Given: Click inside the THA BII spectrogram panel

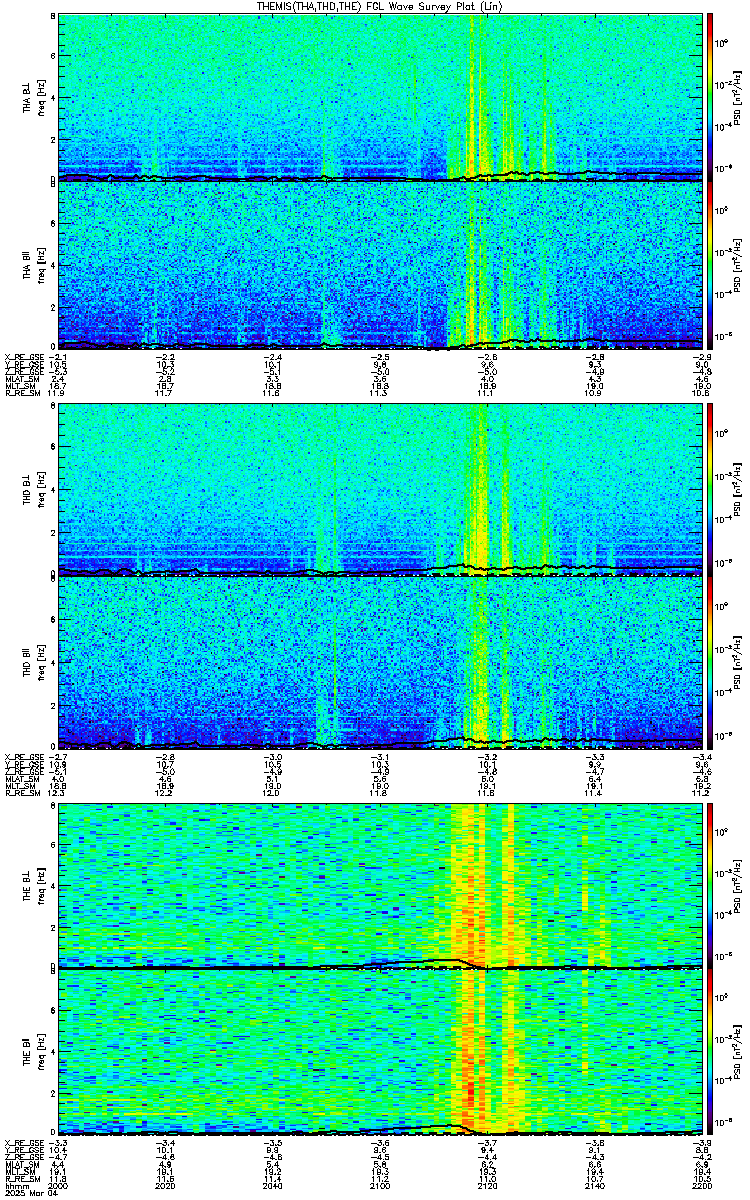Looking at the screenshot, I should pos(380,265).
